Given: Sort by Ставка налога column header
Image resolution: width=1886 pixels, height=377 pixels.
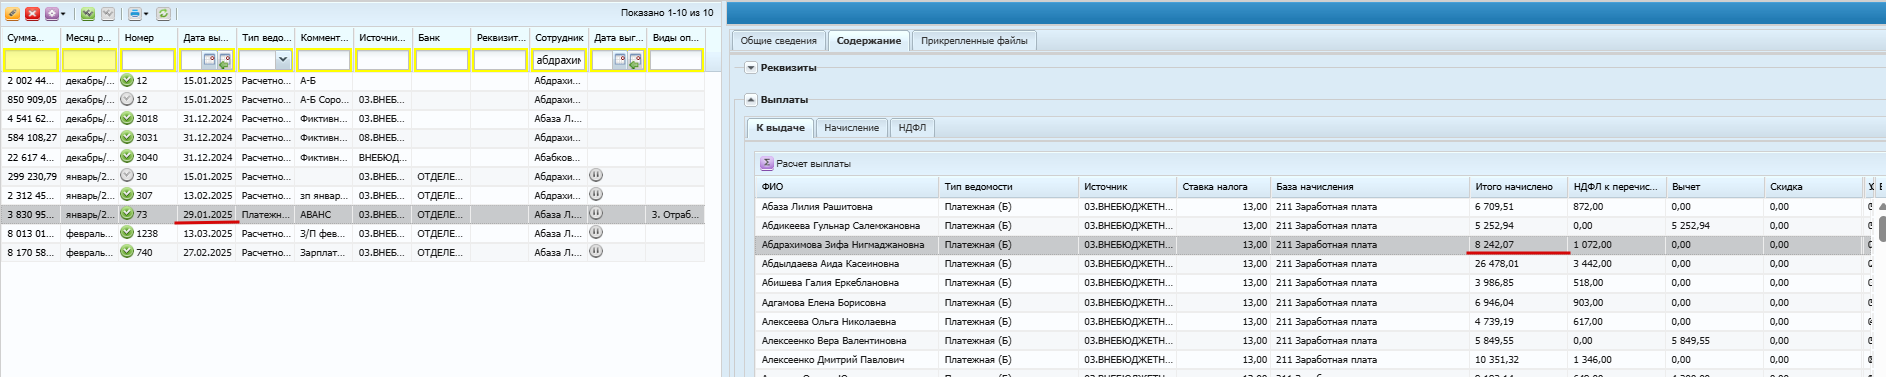Looking at the screenshot, I should click(x=1223, y=187).
